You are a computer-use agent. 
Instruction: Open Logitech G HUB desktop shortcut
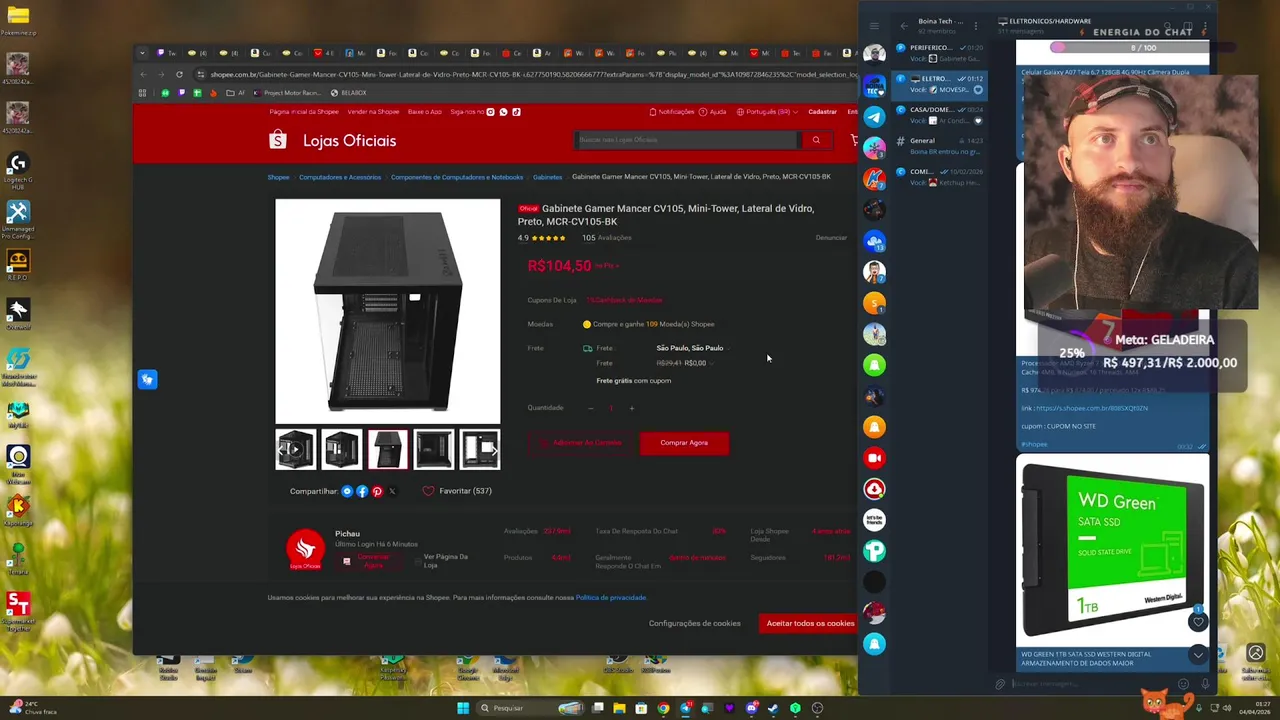pos(18,170)
